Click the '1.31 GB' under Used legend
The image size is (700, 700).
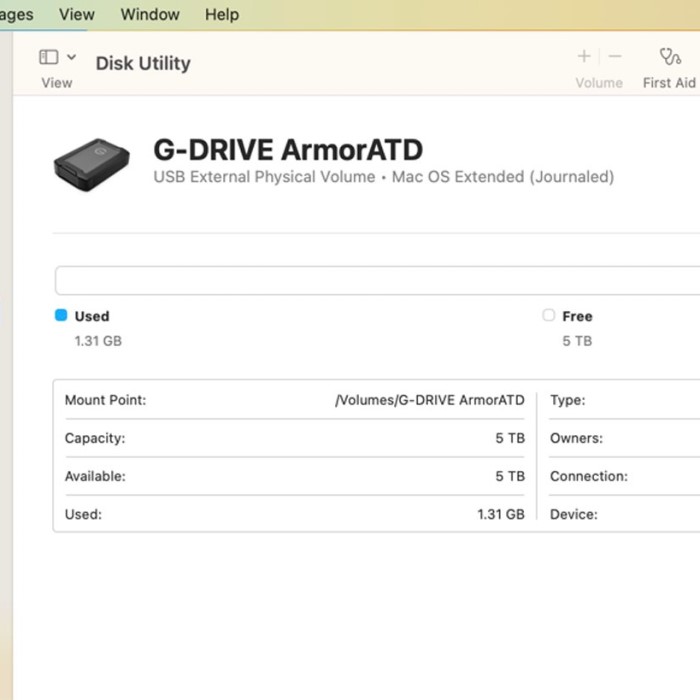tap(98, 341)
